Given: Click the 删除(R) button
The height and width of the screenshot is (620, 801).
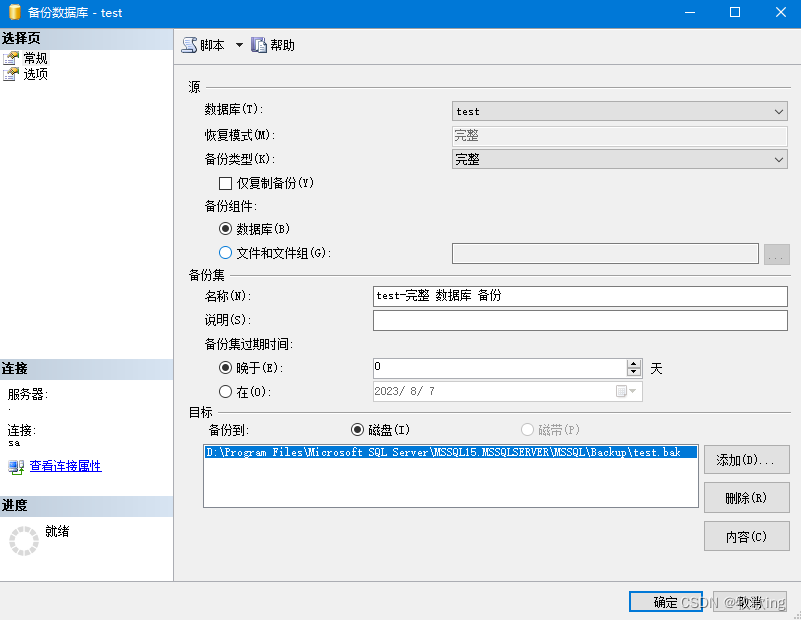Looking at the screenshot, I should [746, 497].
